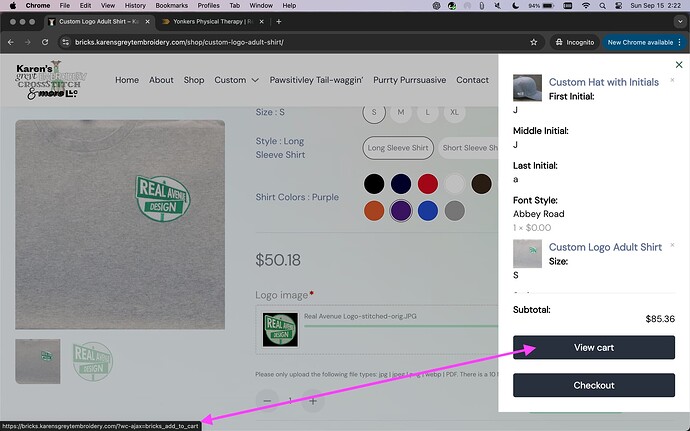Screen dimensions: 690x431
Task: Click New Chrome available update button
Action: [x=644, y=42]
